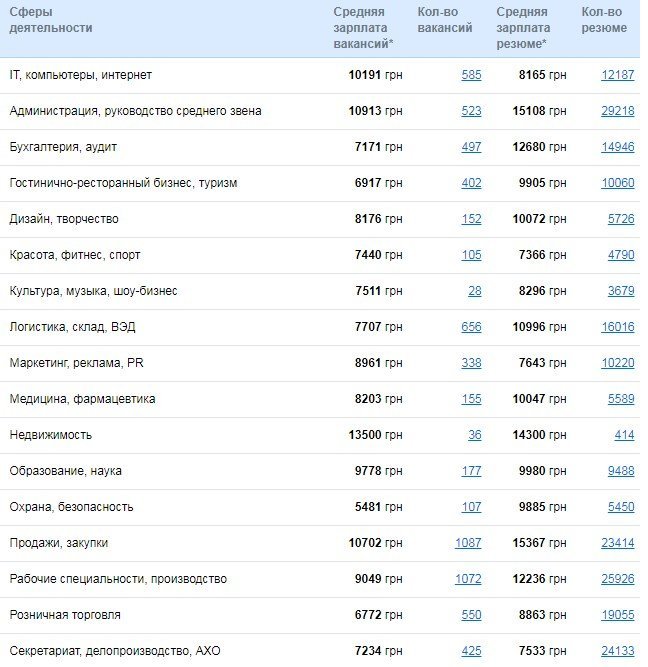
Task: Open 523 vacancies for Администрация
Action: point(471,111)
